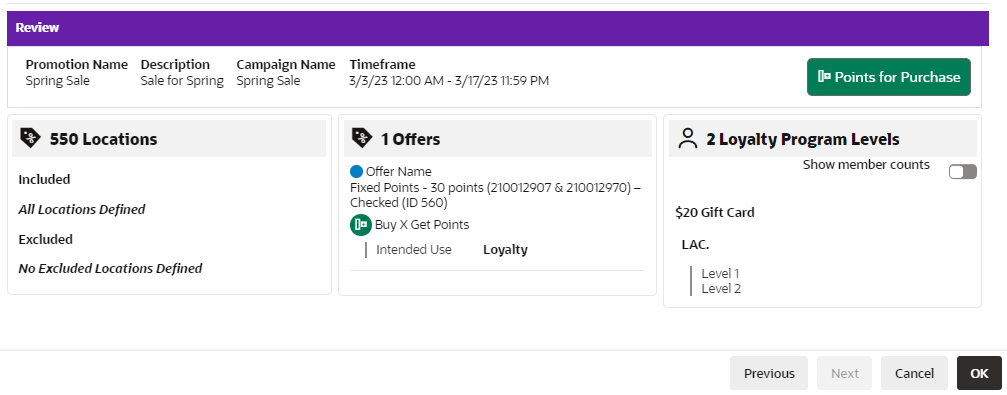Click the timeframe 3/3/23 12:00 AM - 3/17/23 11:59 PM

pyautogui.click(x=449, y=81)
